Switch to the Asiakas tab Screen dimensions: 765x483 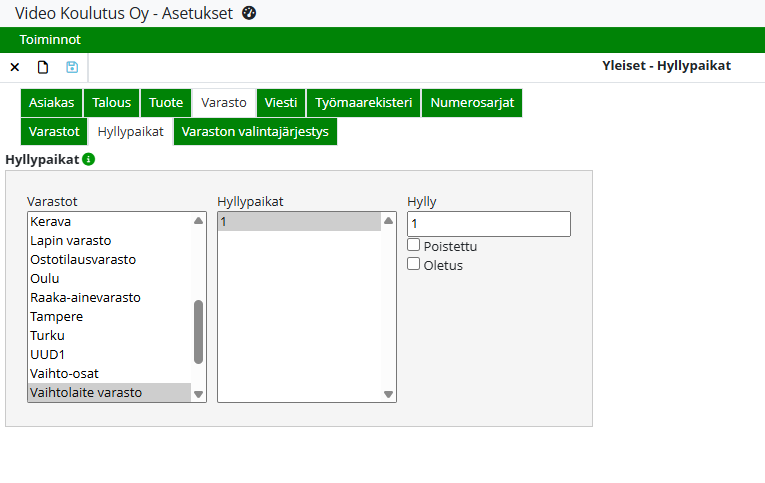click(x=51, y=103)
